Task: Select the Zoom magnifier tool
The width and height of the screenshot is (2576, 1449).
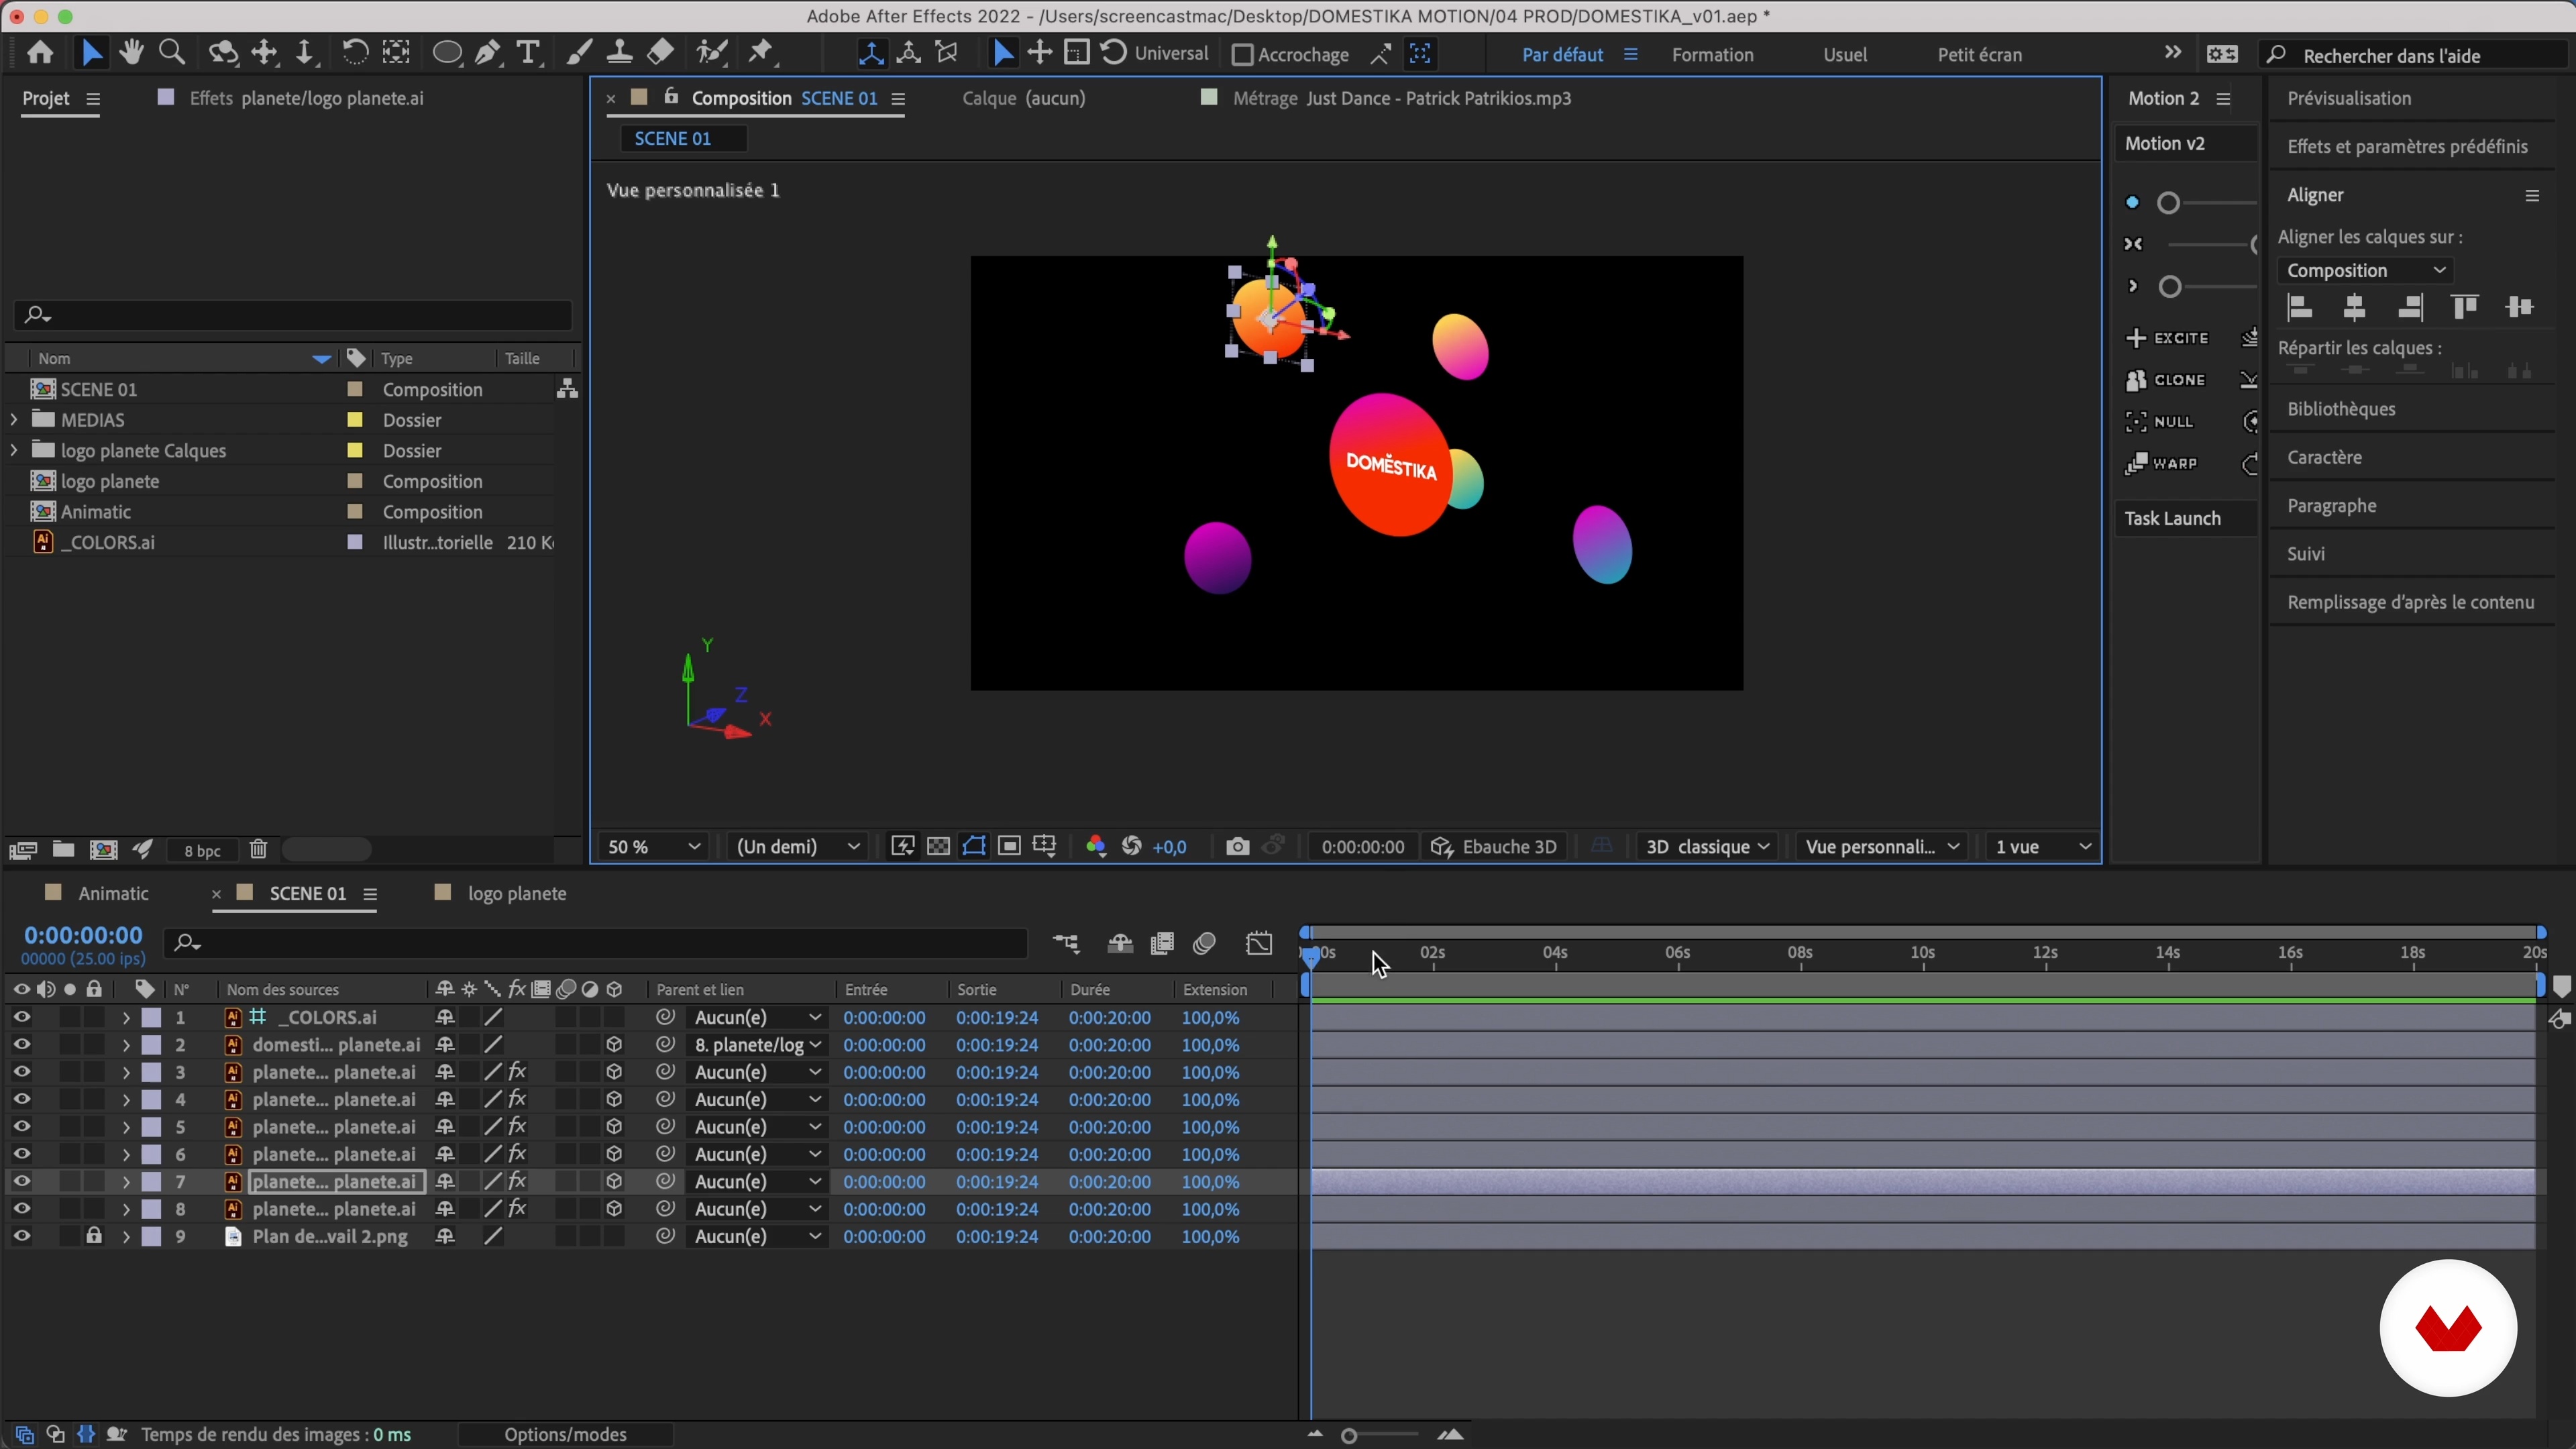Action: (x=172, y=53)
